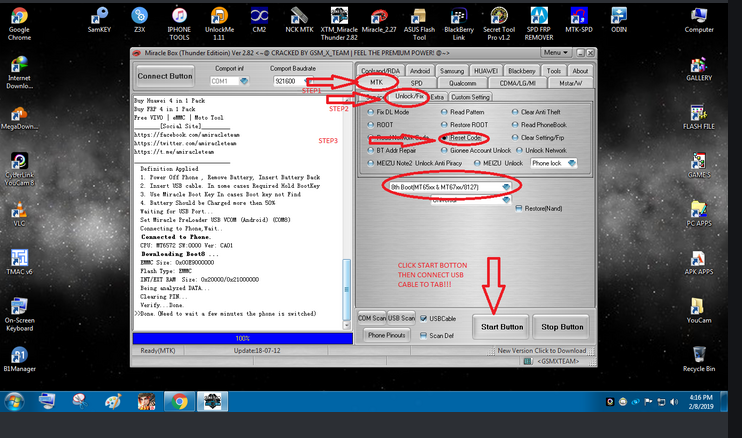The height and width of the screenshot is (438, 742).
Task: Open the VLC desktop shortcut
Action: (x=19, y=214)
